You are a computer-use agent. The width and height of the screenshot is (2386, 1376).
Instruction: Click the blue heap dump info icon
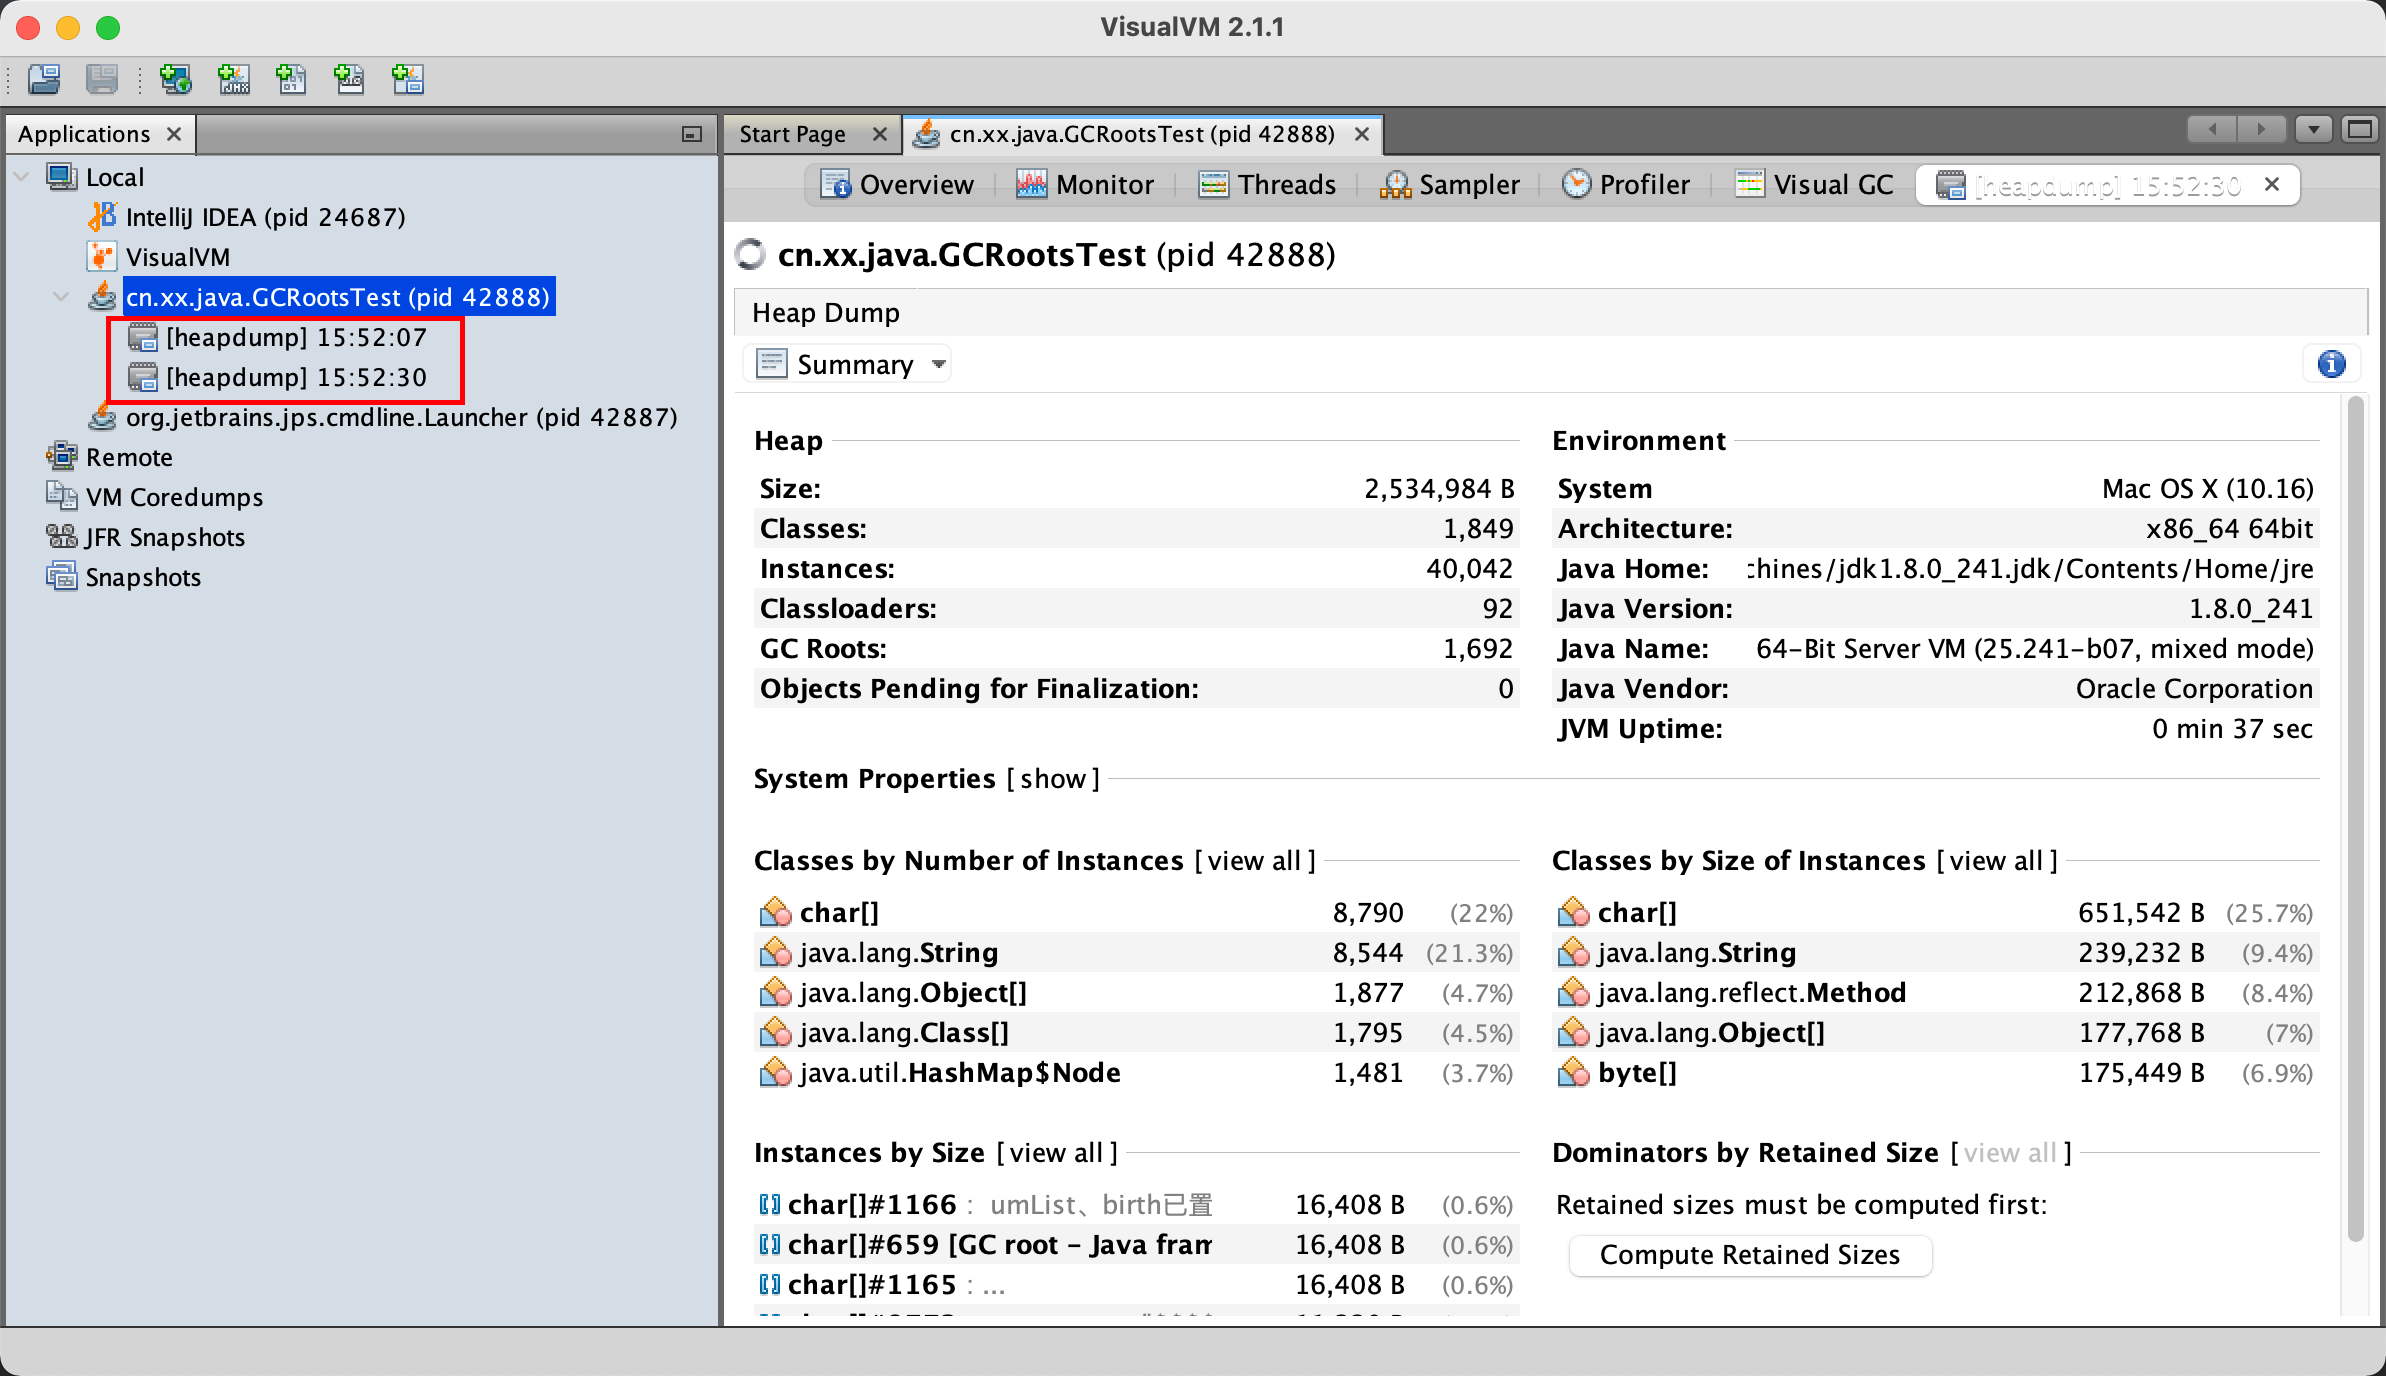2331,364
